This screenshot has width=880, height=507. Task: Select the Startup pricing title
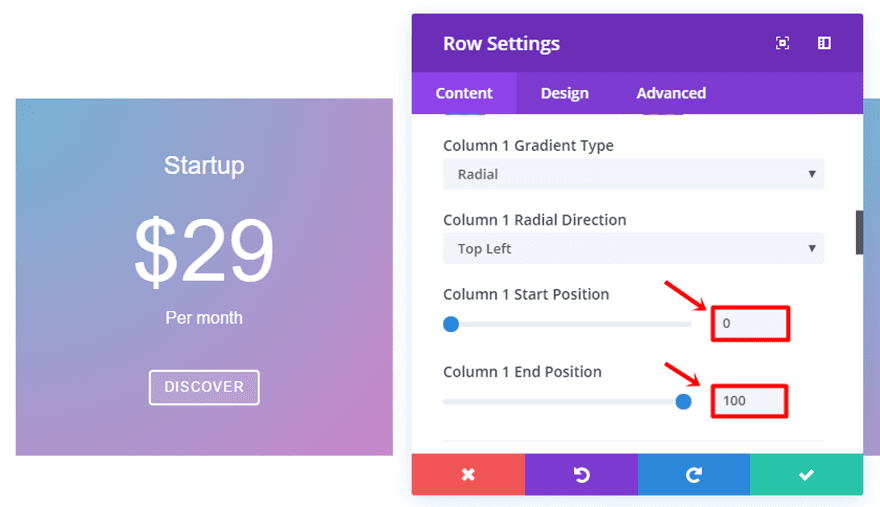204,166
